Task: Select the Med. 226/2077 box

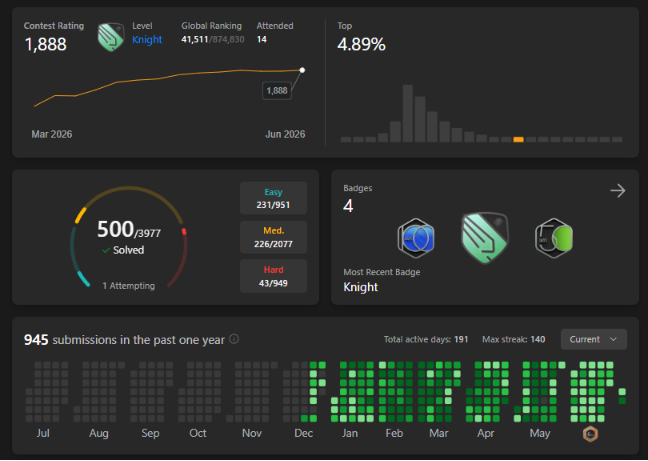Action: (x=273, y=237)
